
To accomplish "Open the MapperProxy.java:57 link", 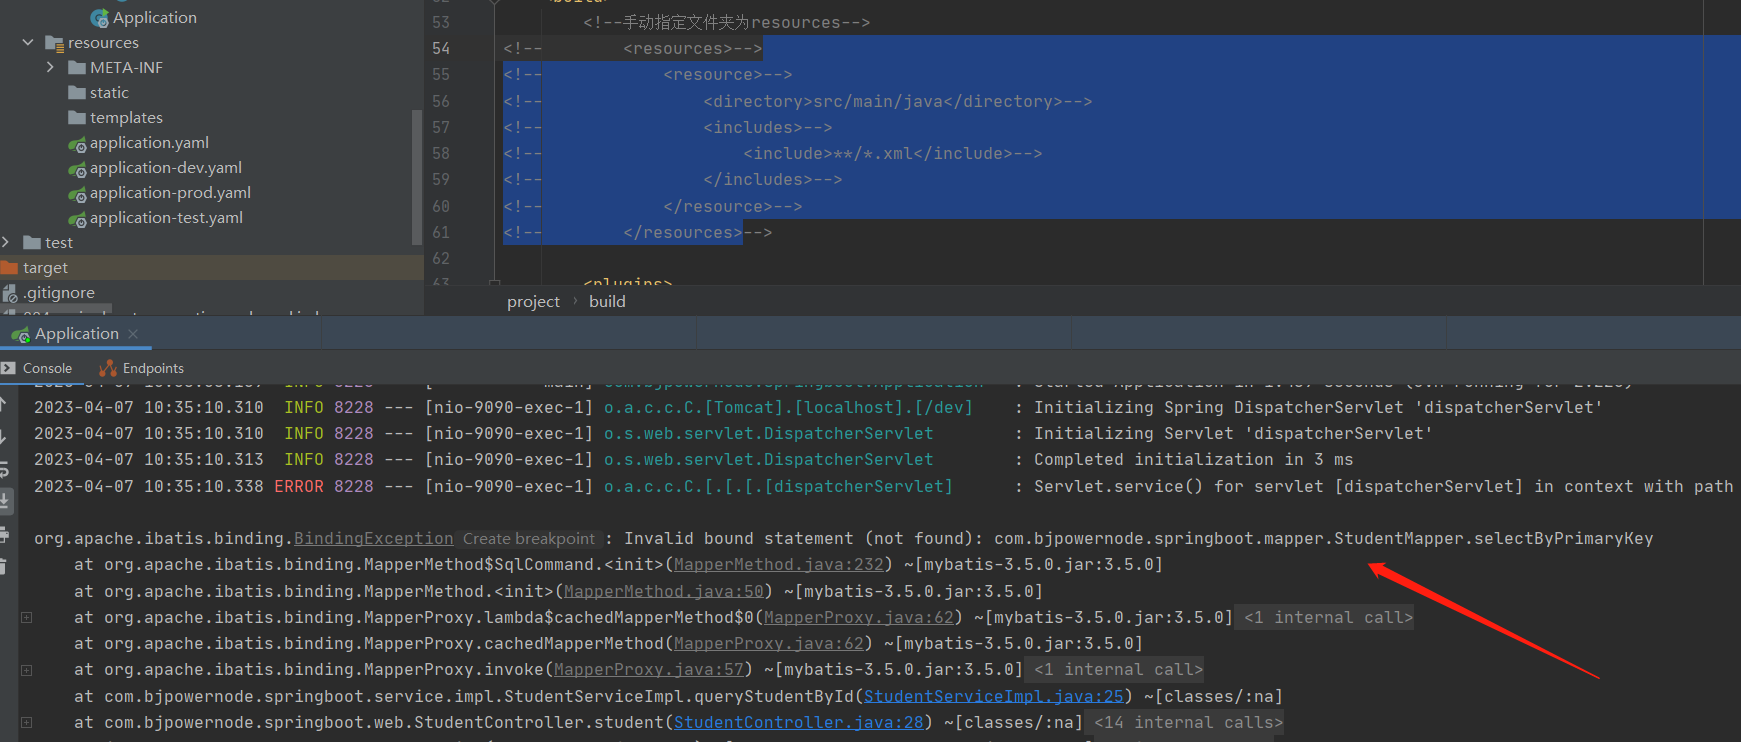I will 649,670.
